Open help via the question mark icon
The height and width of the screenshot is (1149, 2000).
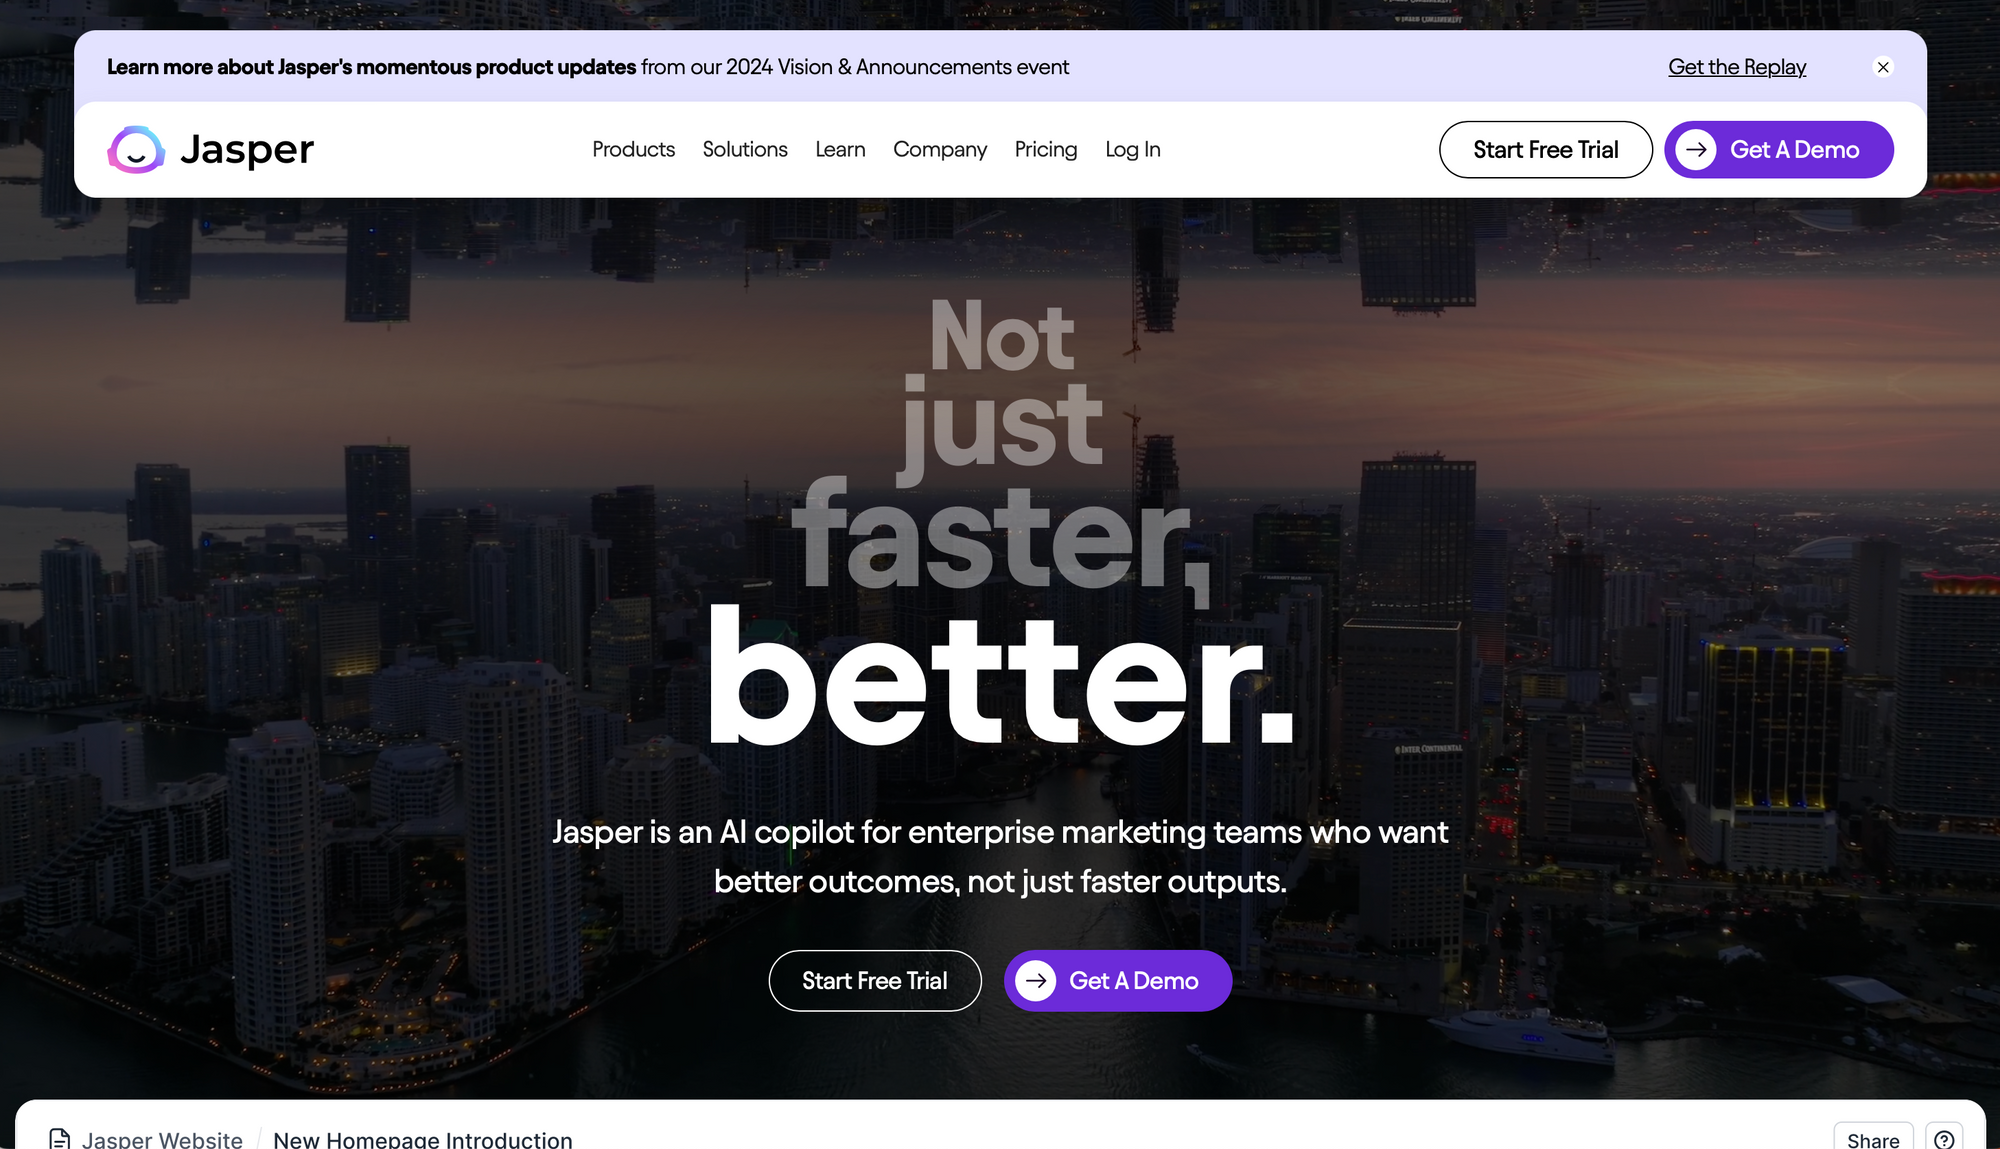(1946, 1139)
